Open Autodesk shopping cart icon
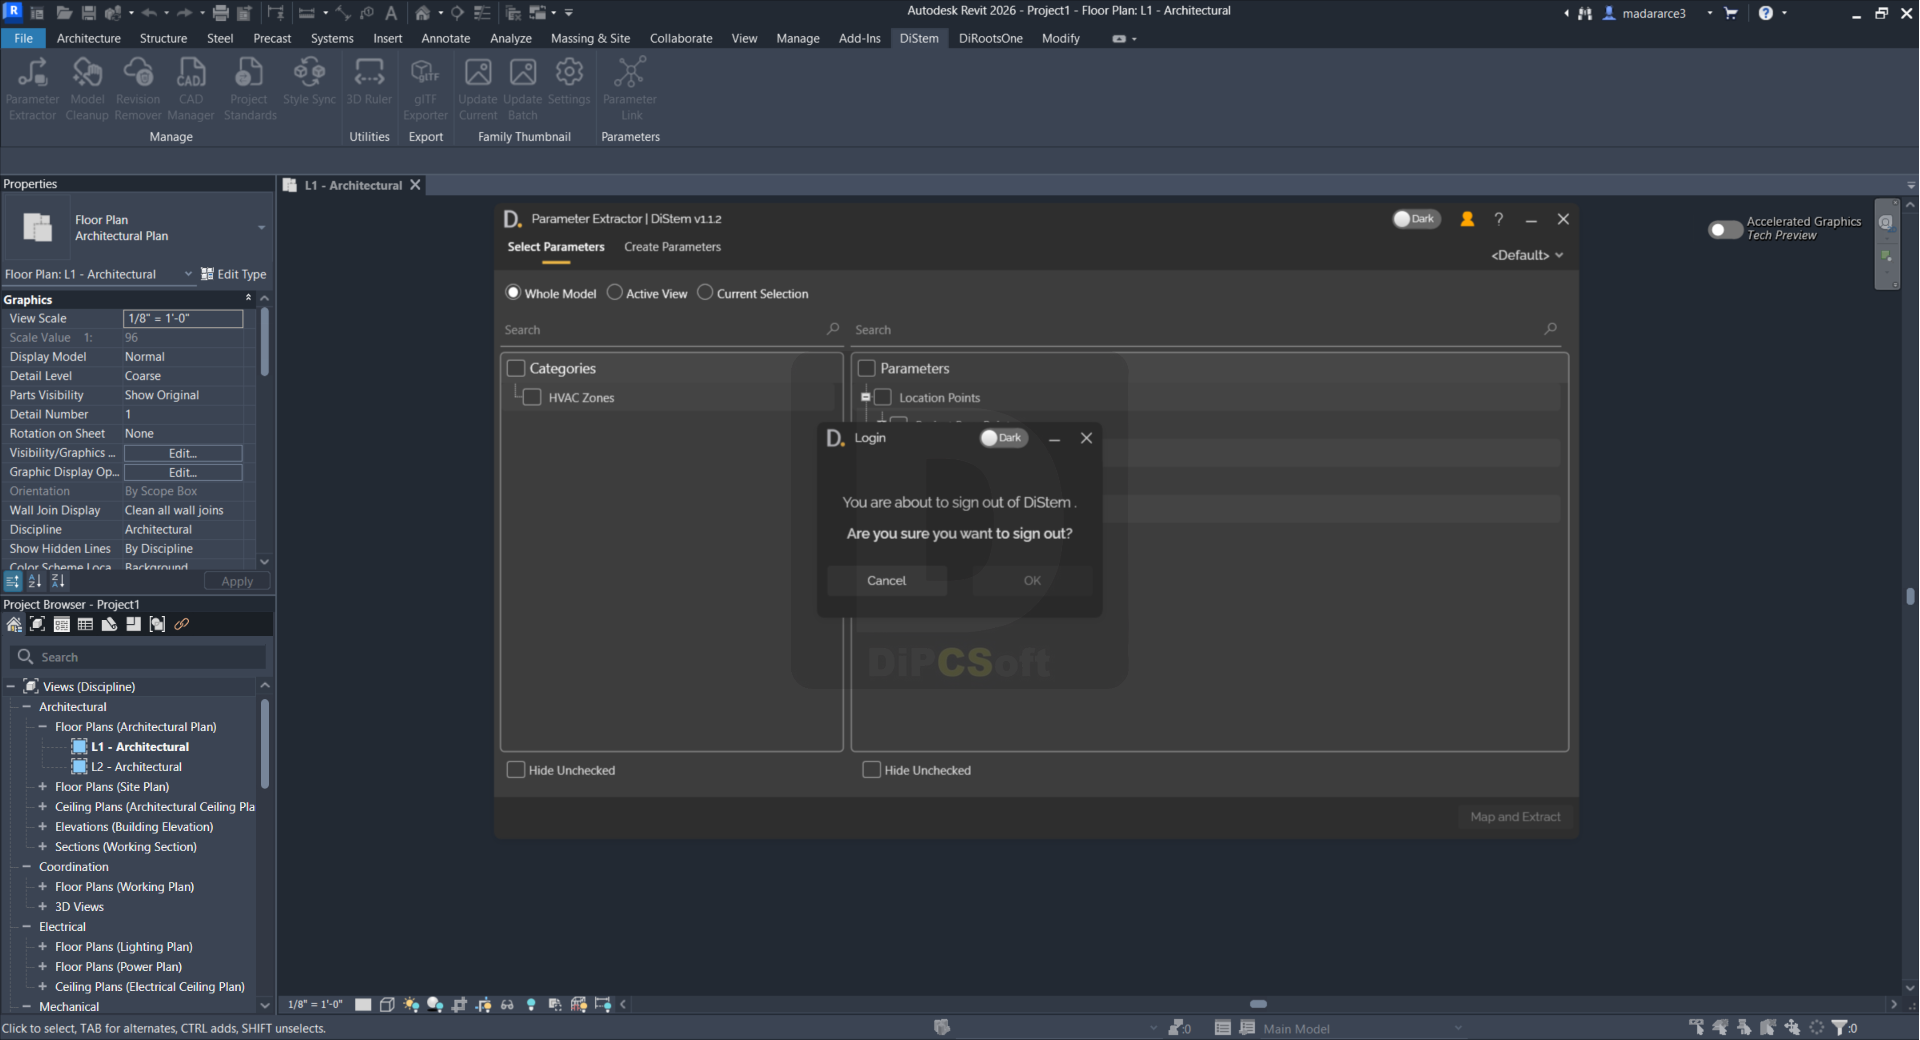Screen dimensions: 1920x1040 click(1731, 13)
